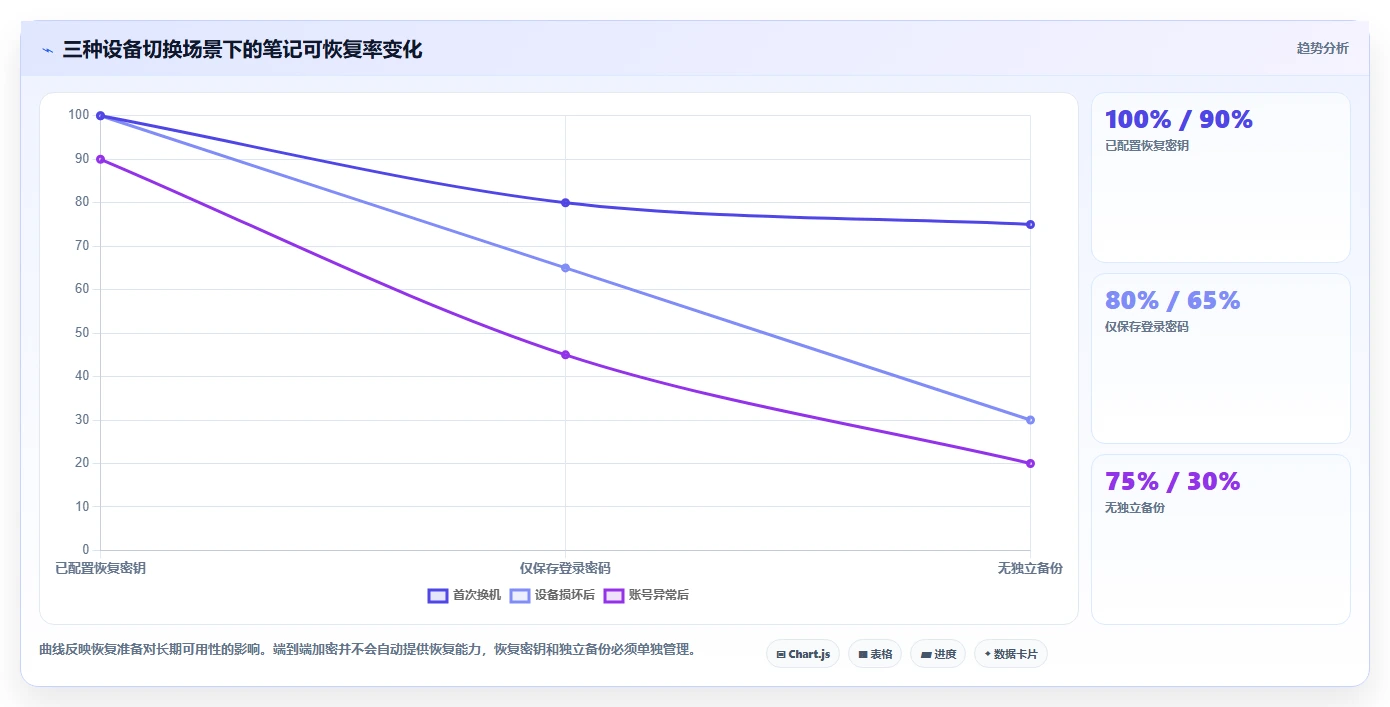
Task: Click the 首次换机 data point at 75
Action: coord(1030,224)
